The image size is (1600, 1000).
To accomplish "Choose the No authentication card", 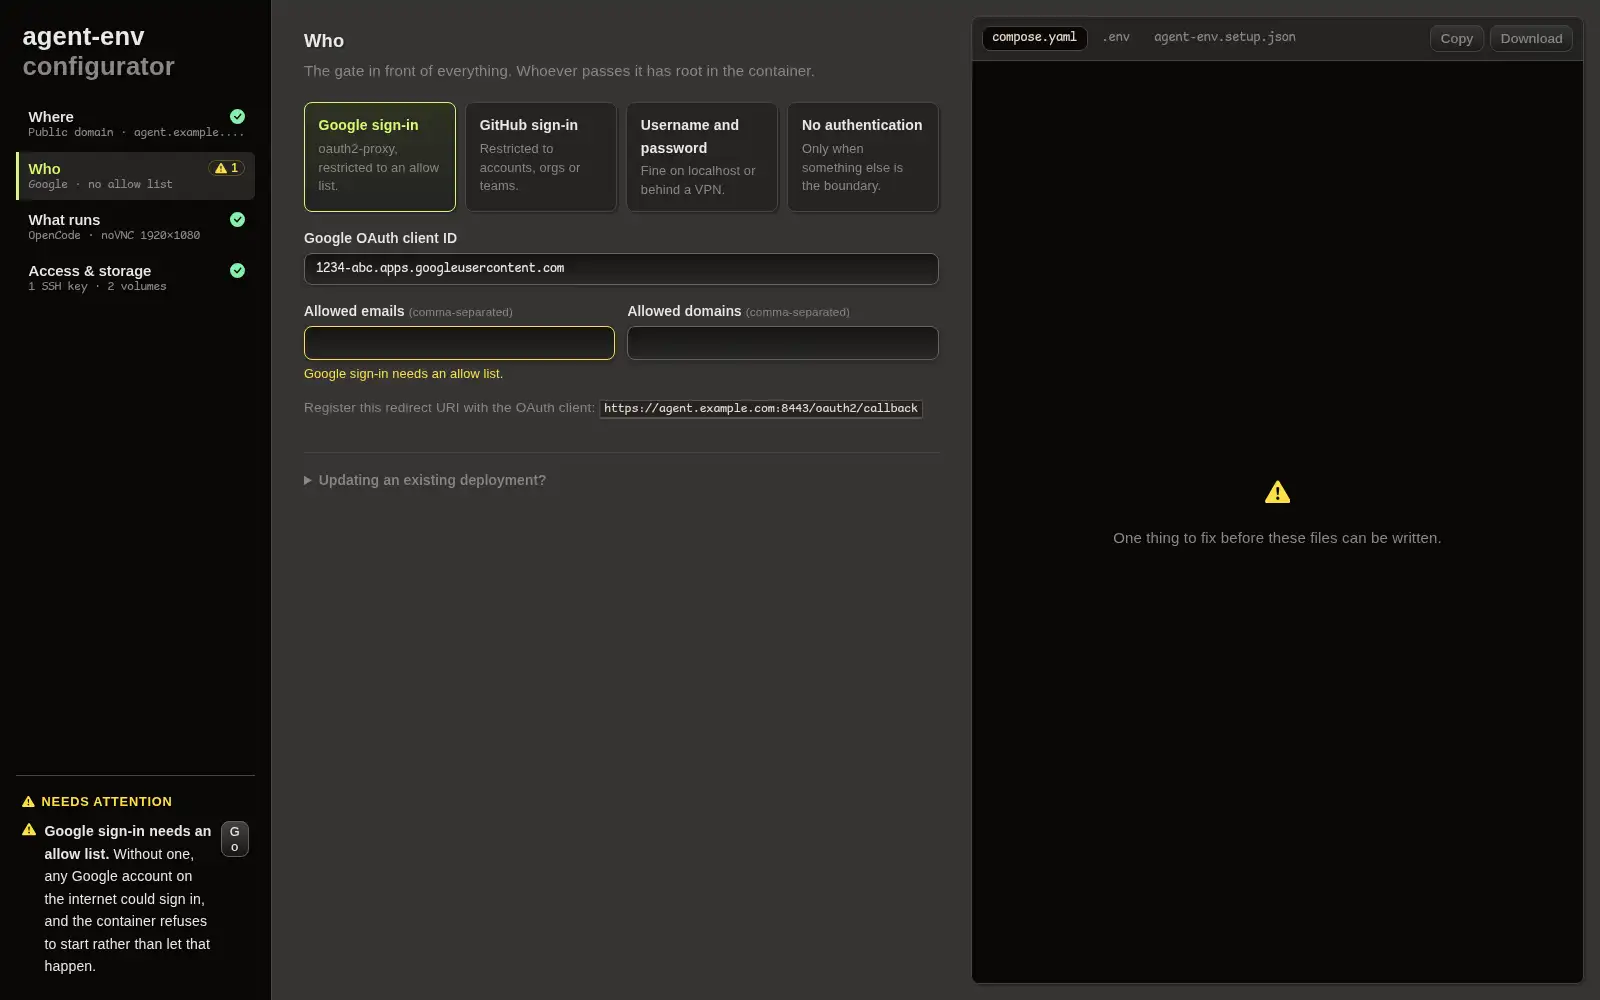I will pos(862,157).
